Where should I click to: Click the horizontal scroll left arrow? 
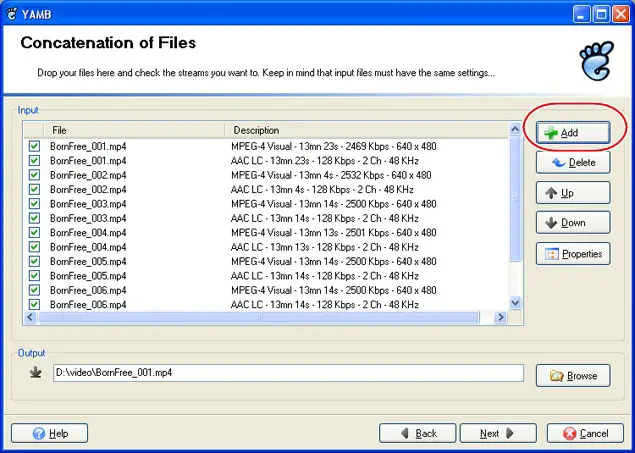pyautogui.click(x=30, y=317)
